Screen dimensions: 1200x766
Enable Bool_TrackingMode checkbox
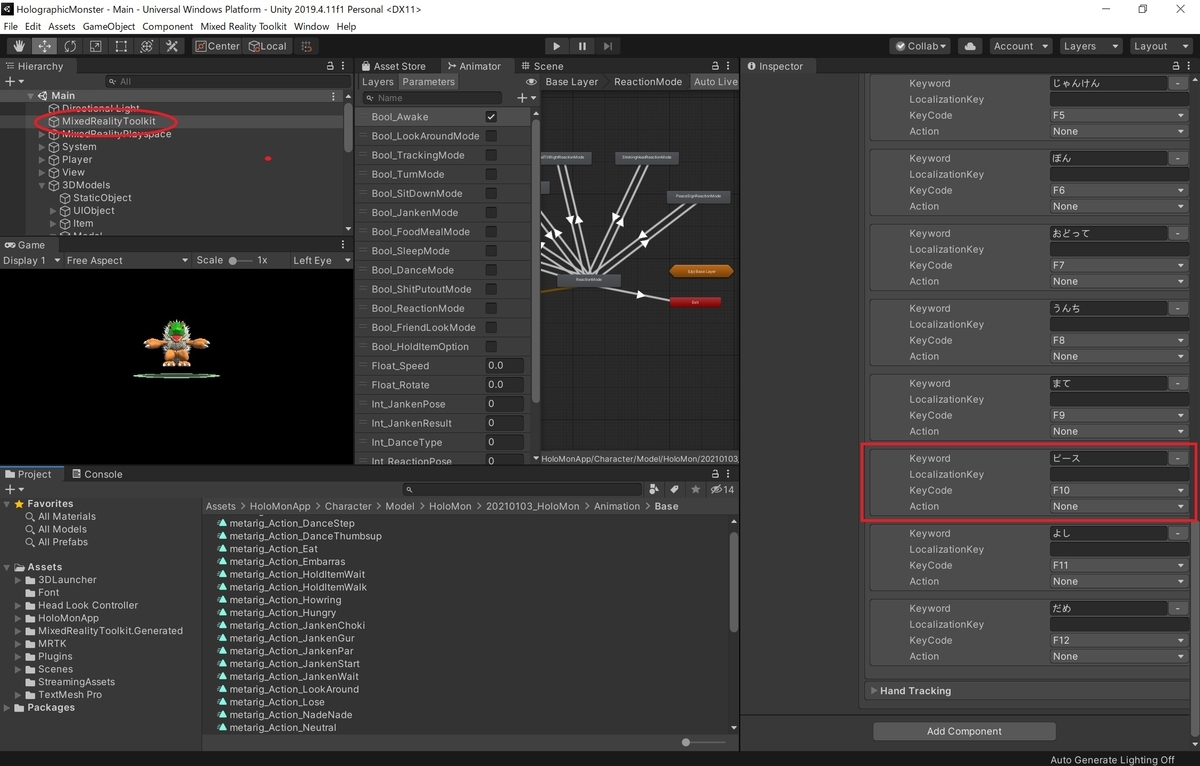pyautogui.click(x=491, y=155)
